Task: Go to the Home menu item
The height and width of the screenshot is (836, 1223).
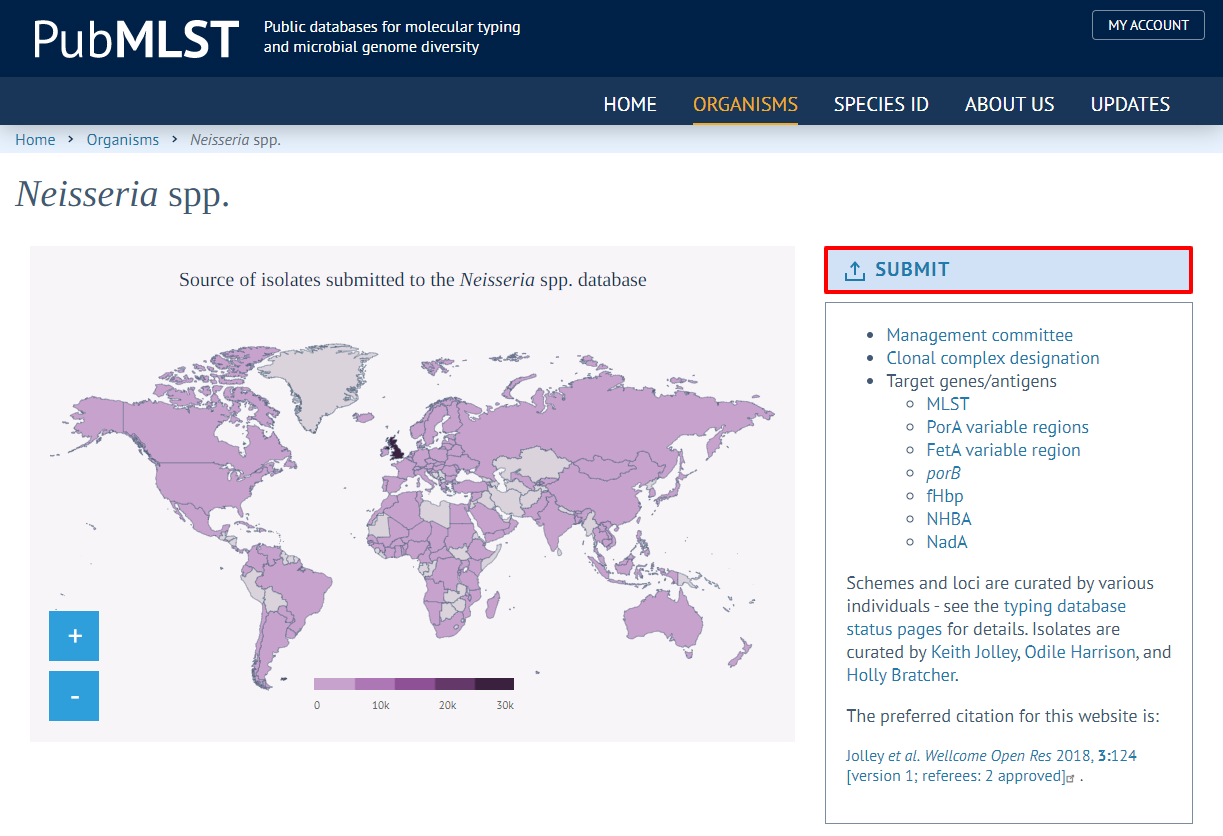Action: tap(630, 104)
